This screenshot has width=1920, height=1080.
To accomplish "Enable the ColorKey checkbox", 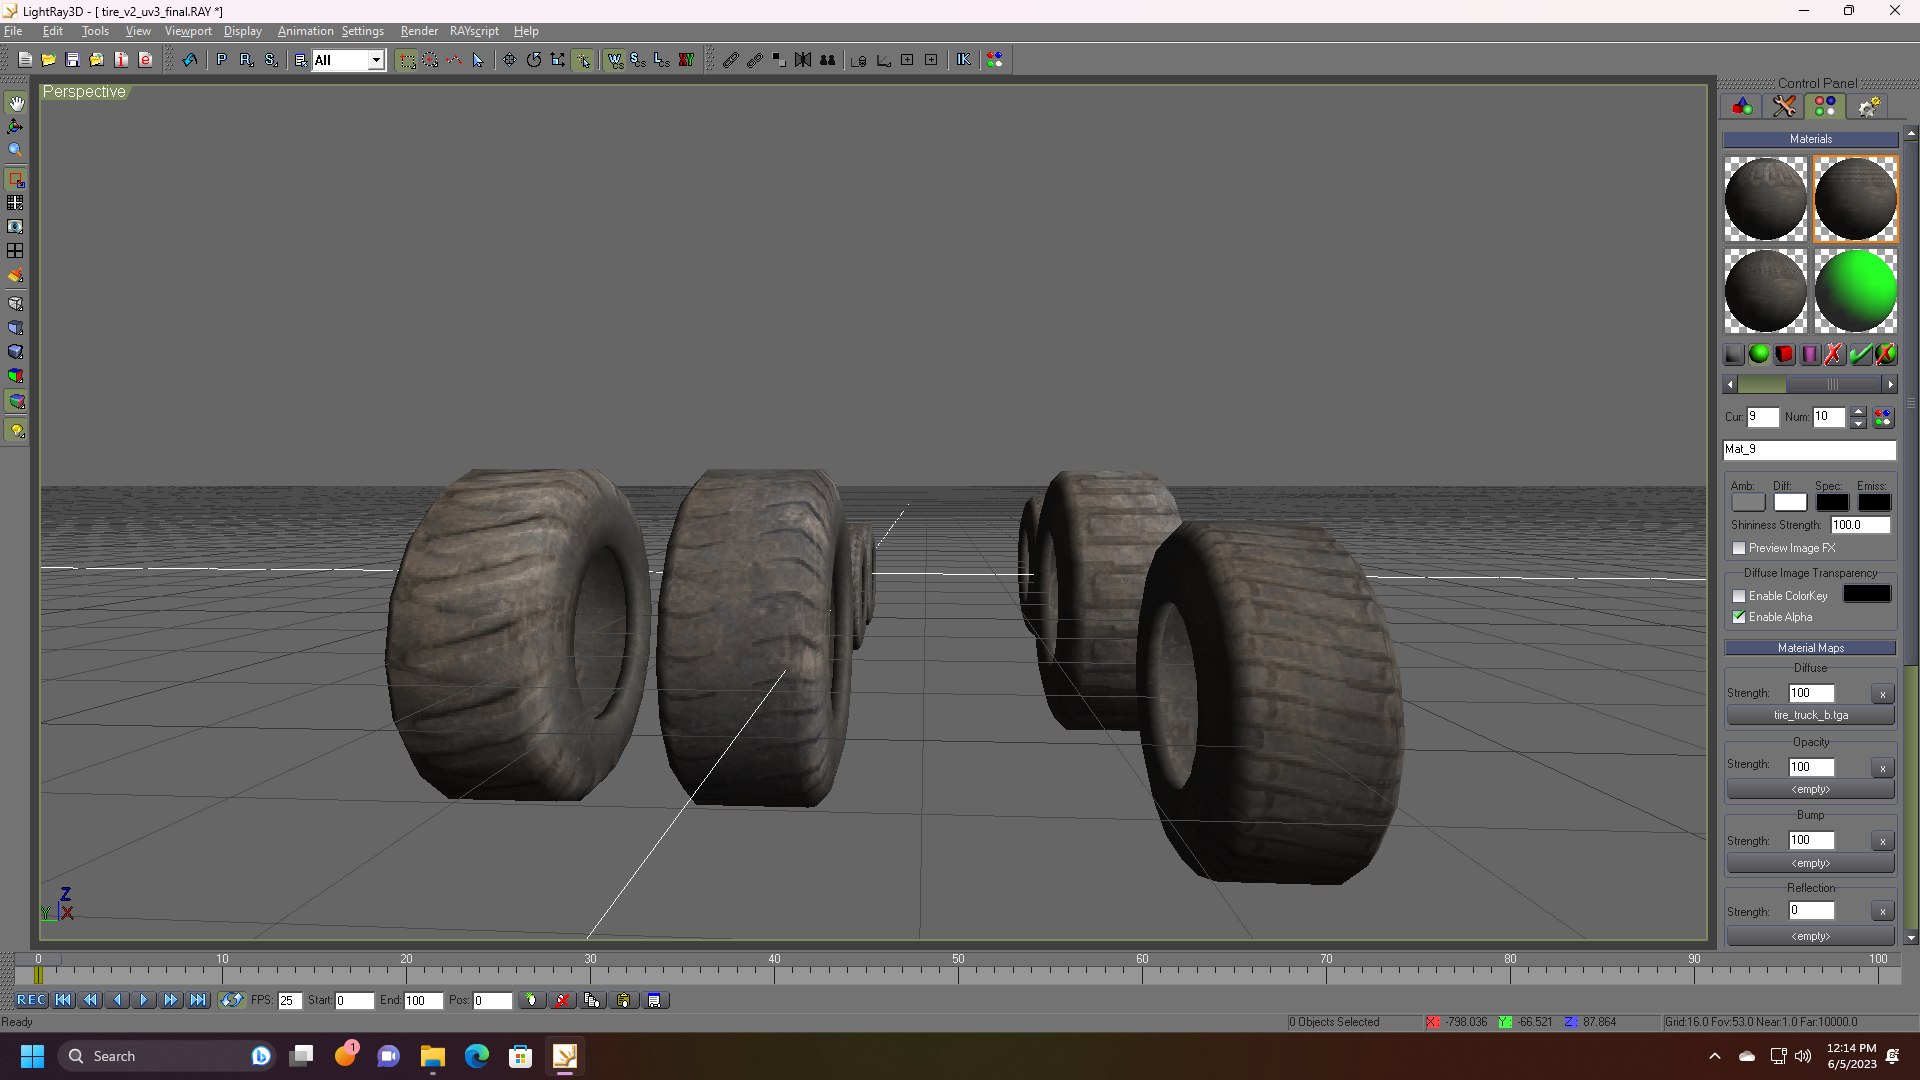I will [x=1739, y=596].
